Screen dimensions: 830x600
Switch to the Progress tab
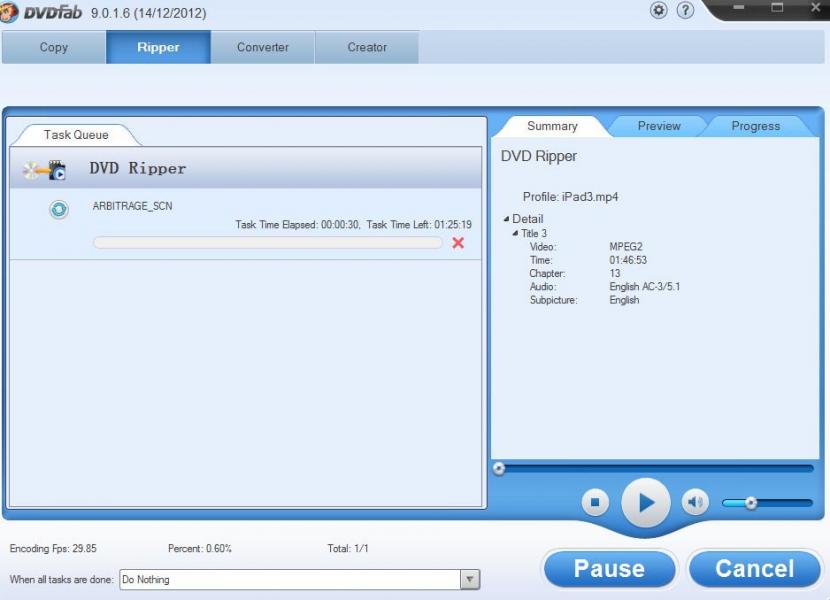(755, 126)
